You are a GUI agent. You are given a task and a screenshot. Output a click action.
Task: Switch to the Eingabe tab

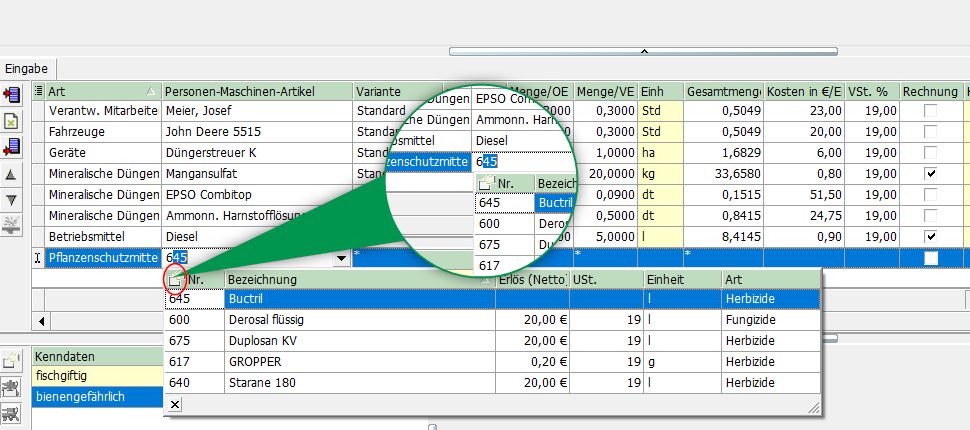(x=27, y=68)
